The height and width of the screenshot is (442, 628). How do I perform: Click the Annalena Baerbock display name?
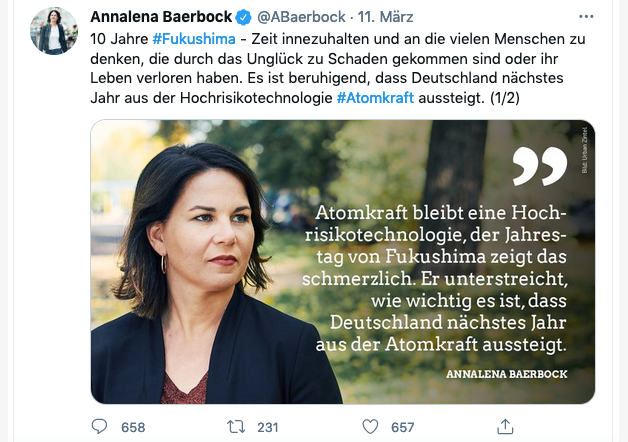tap(161, 17)
